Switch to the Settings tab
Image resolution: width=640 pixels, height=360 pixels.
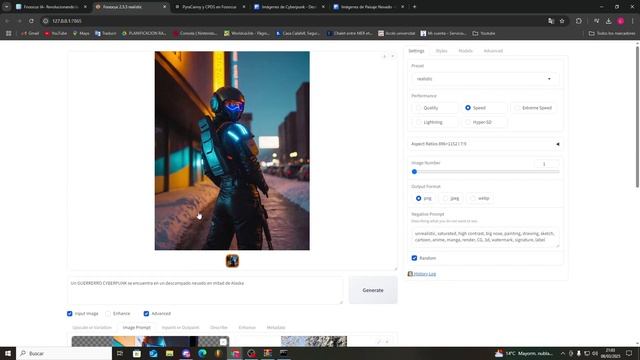416,51
